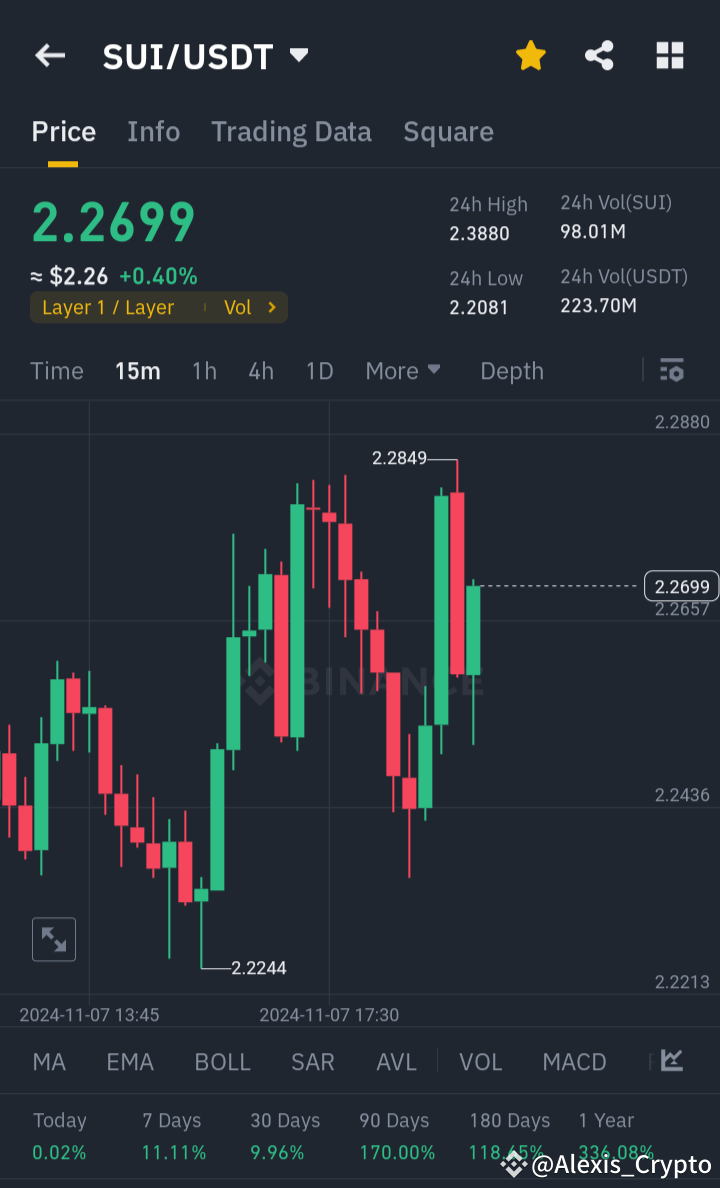Add EMA indicator to the chart
This screenshot has width=720, height=1188.
point(130,1061)
